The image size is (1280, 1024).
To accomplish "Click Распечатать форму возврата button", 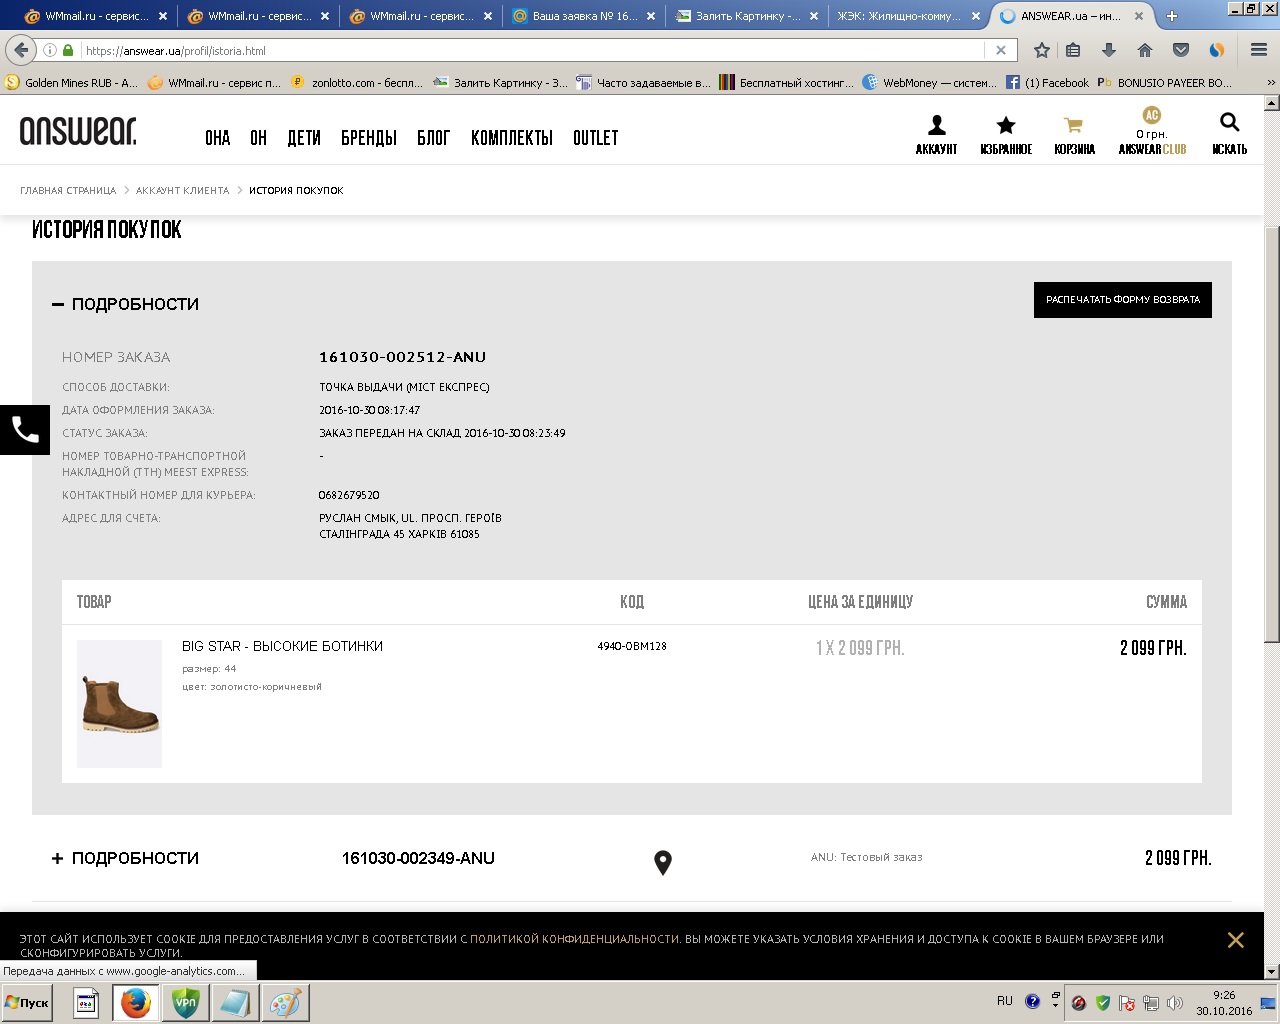I will (1123, 300).
